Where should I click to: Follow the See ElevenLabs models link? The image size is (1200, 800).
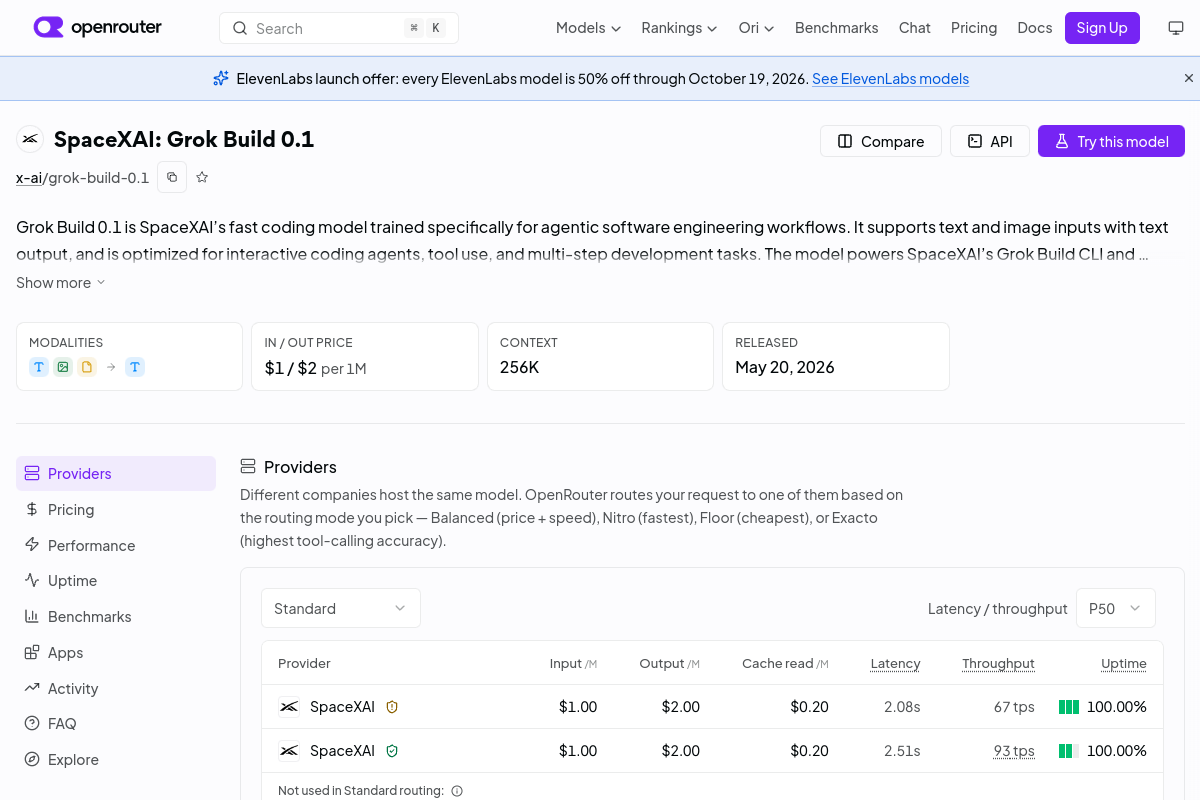tap(890, 79)
